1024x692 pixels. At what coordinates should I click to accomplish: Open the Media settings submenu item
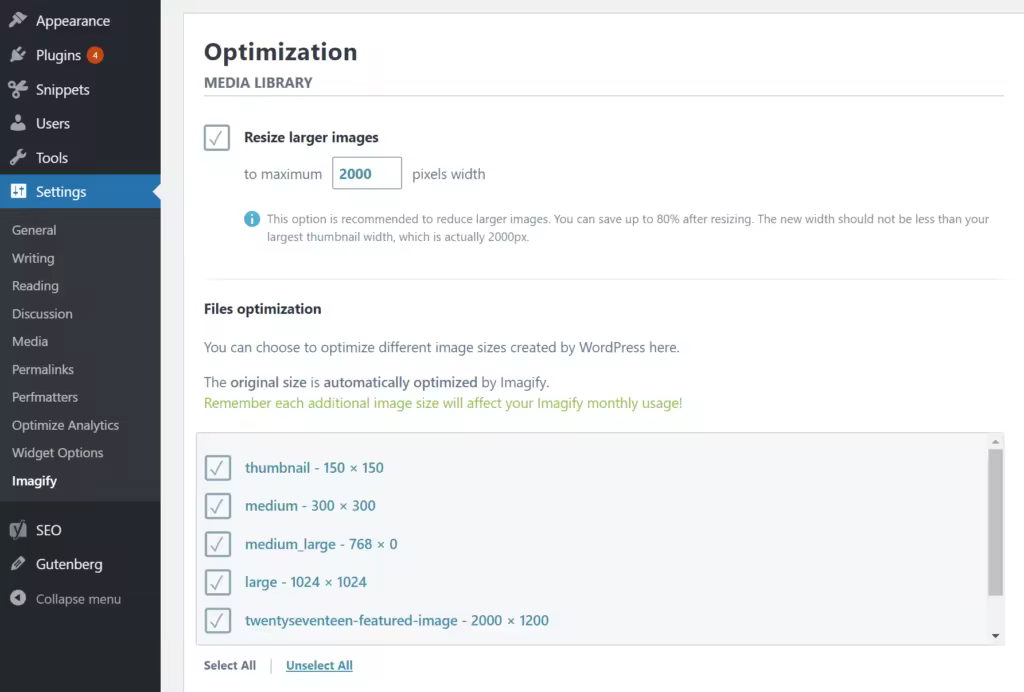pyautogui.click(x=30, y=341)
